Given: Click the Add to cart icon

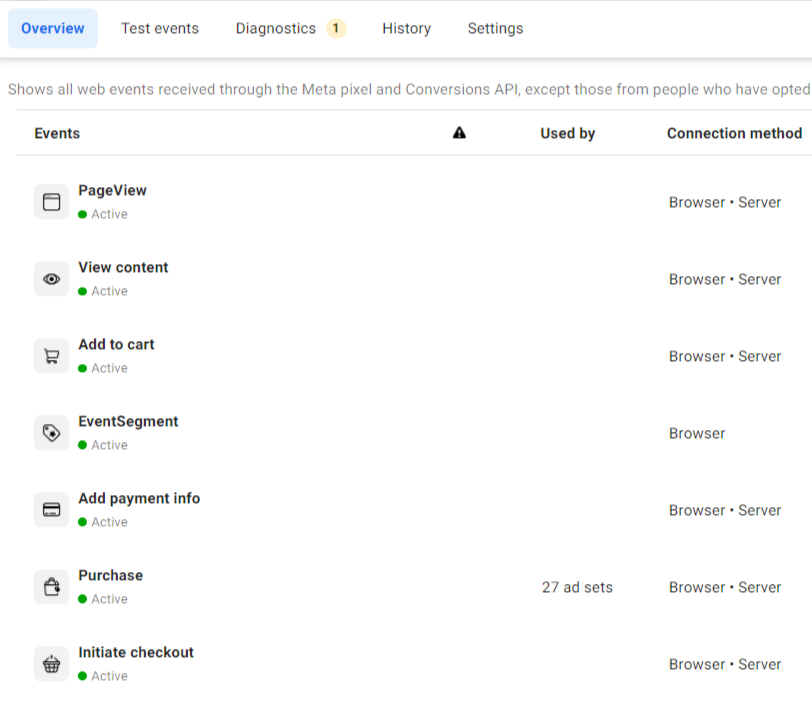Looking at the screenshot, I should [51, 356].
